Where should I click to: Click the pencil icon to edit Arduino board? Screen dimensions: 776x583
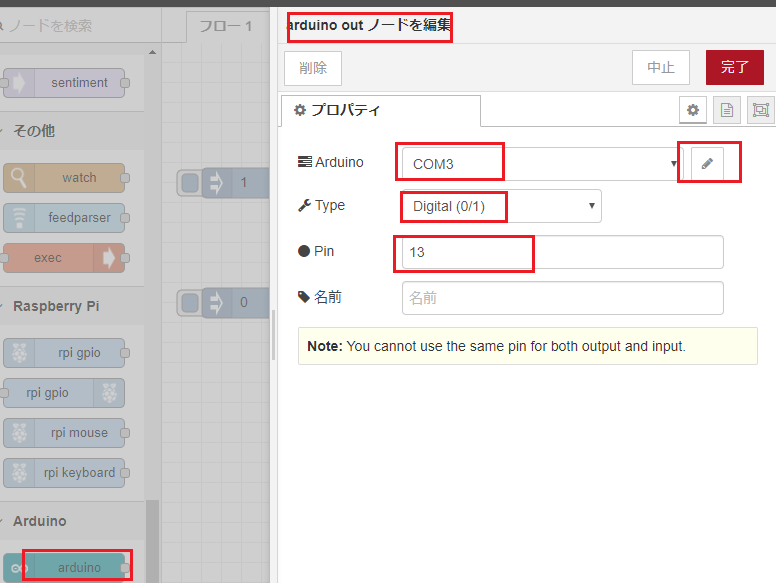click(x=707, y=163)
